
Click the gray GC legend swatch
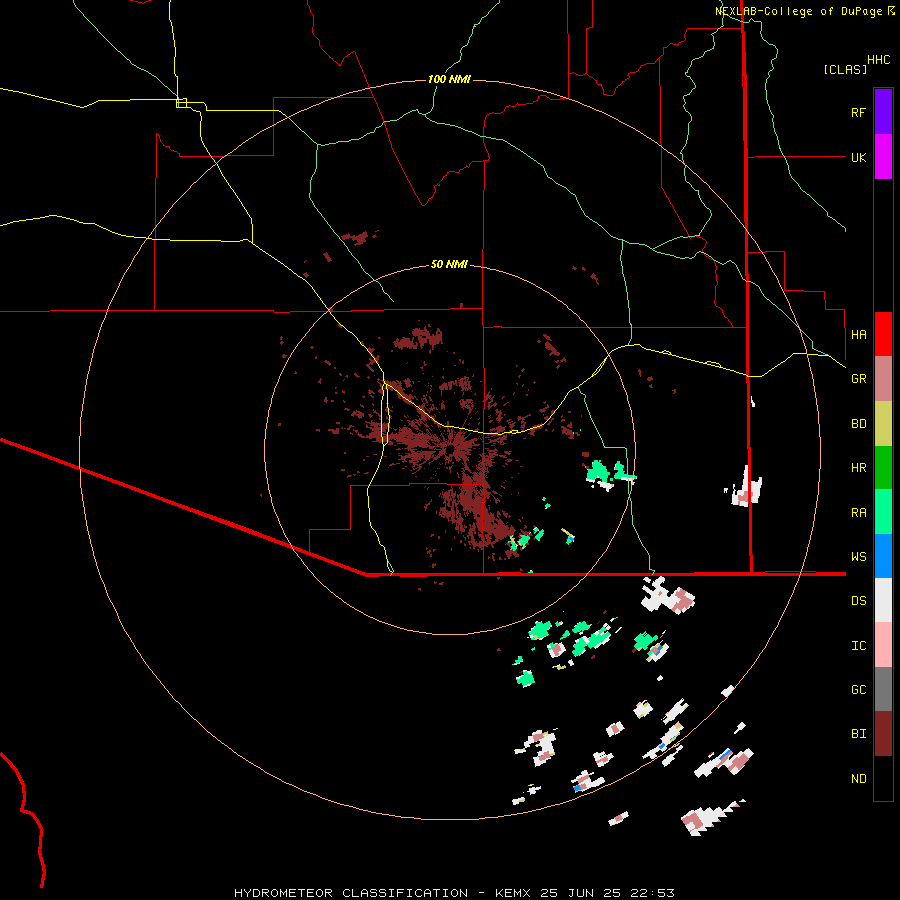pyautogui.click(x=883, y=689)
